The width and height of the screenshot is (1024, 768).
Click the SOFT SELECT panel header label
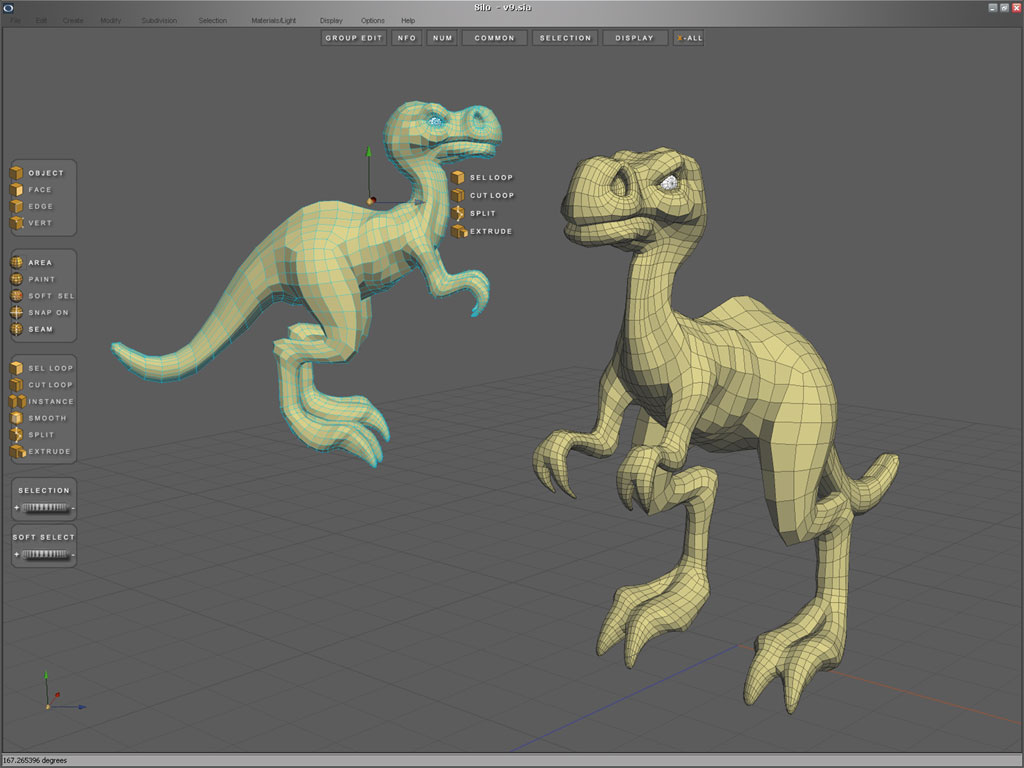[x=44, y=537]
